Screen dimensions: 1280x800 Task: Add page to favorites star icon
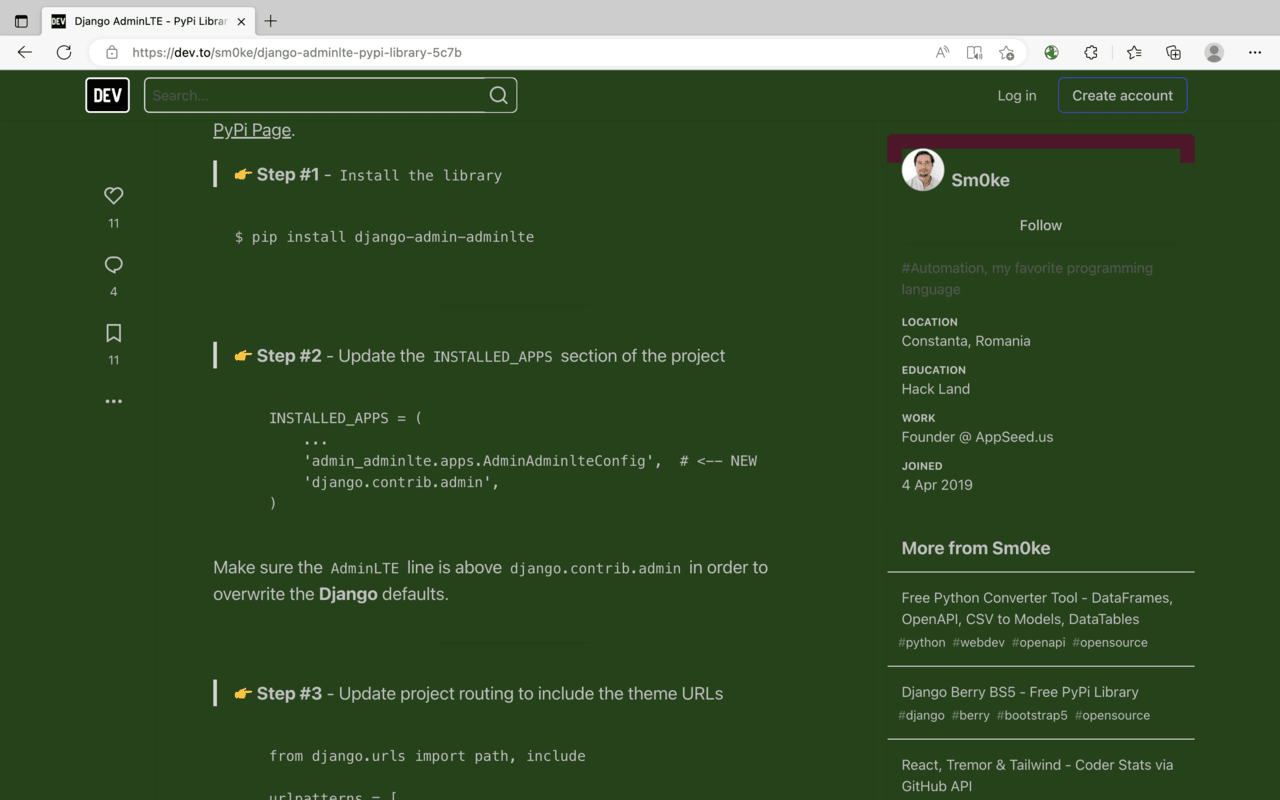pyautogui.click(x=1006, y=52)
